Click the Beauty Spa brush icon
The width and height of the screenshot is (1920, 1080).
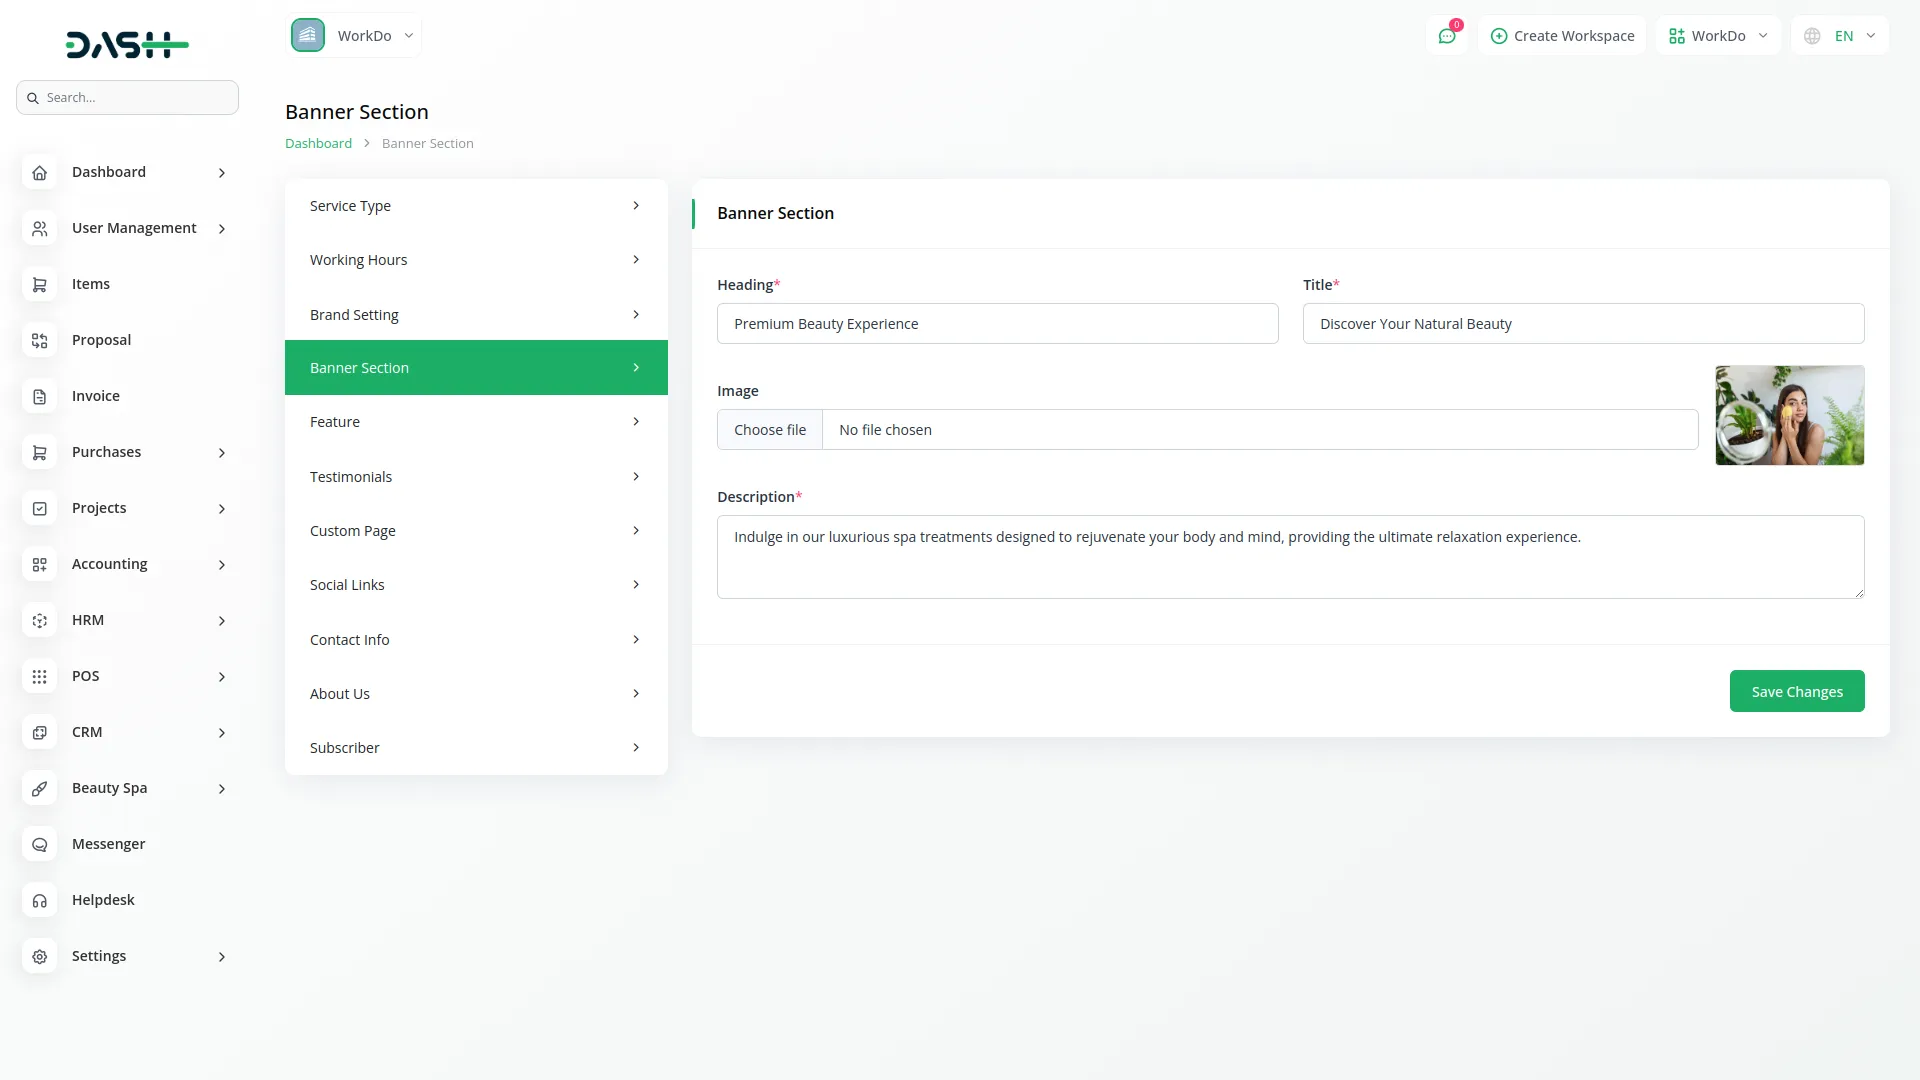[x=39, y=789]
